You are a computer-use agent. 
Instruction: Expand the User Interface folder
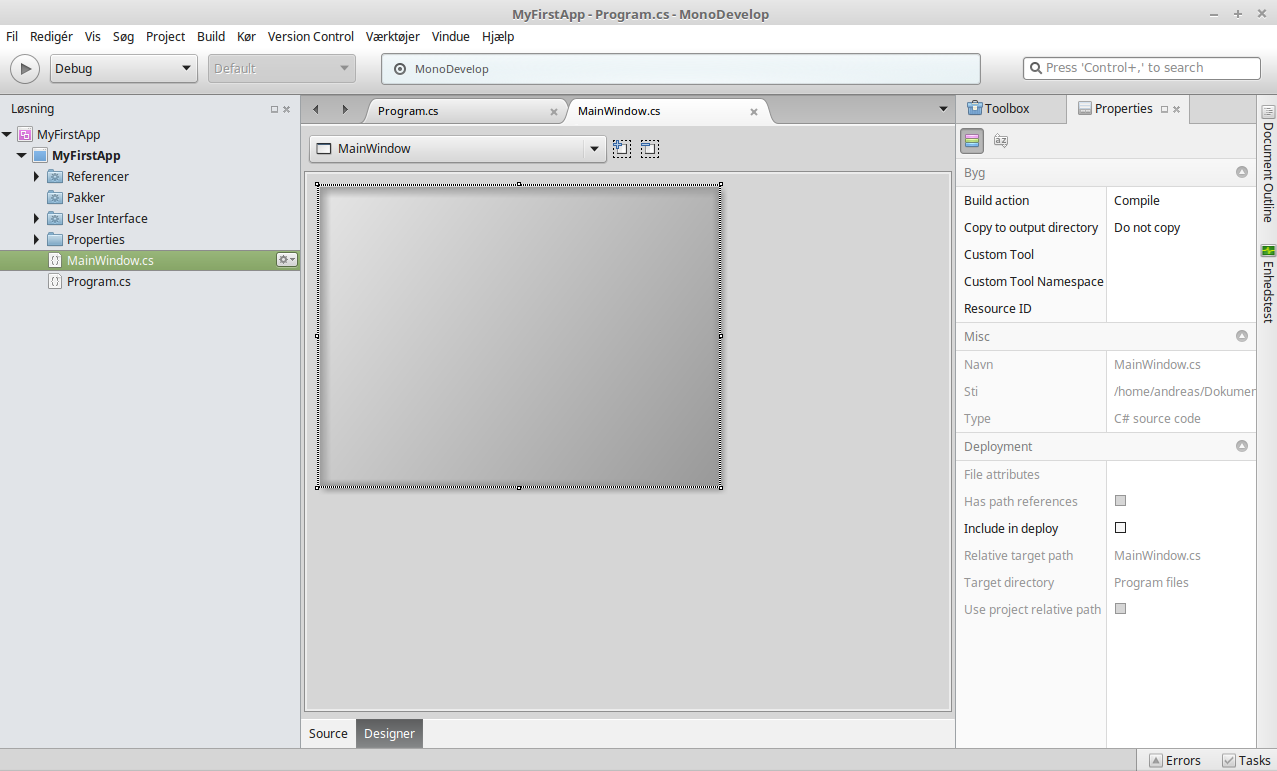point(37,218)
